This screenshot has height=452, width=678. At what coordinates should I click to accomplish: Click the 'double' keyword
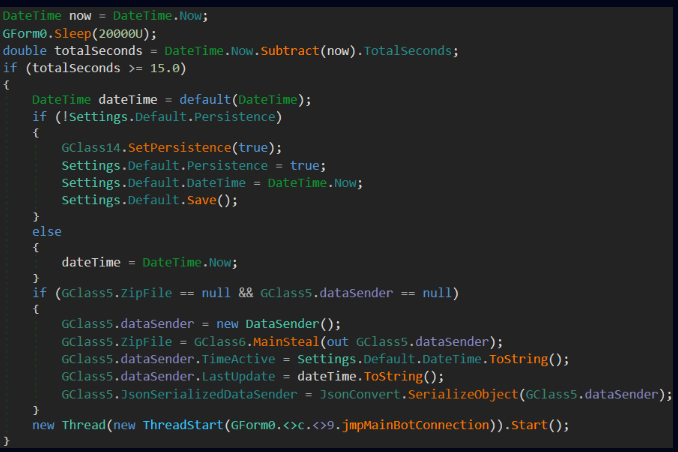pyautogui.click(x=25, y=51)
